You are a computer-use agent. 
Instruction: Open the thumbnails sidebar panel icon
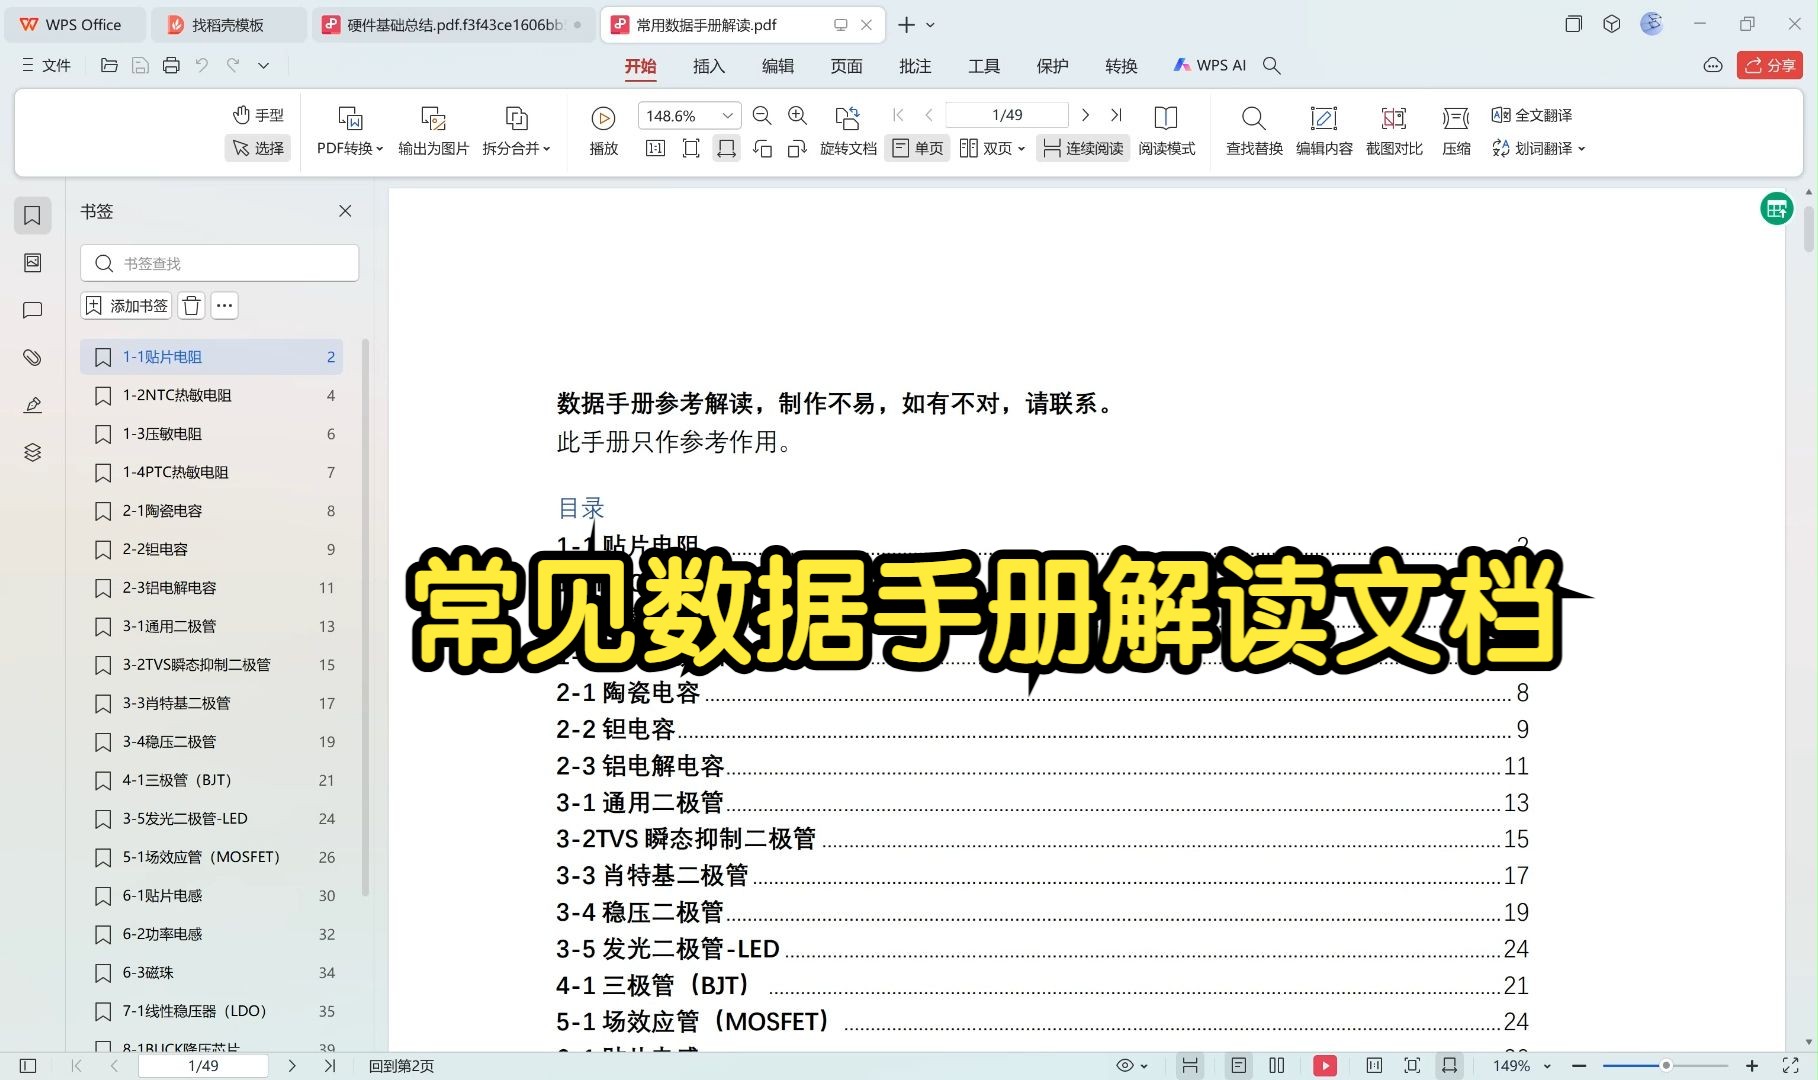pos(32,262)
